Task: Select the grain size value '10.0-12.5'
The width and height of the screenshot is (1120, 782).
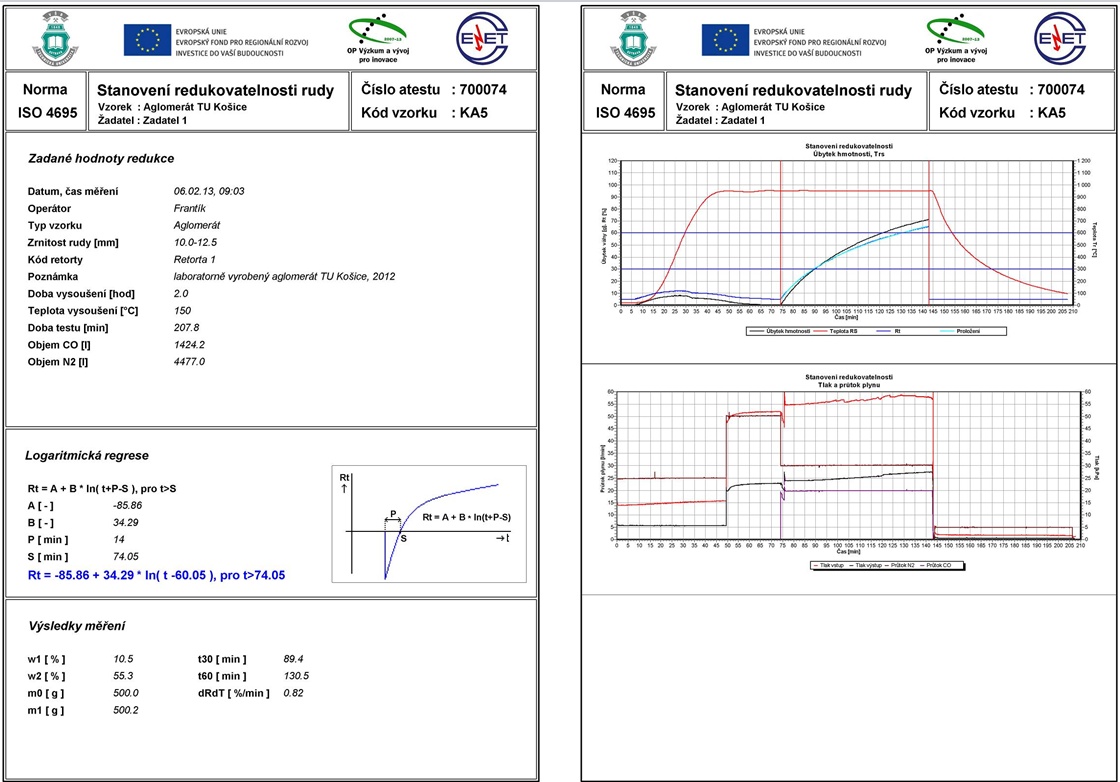Action: coord(195,243)
